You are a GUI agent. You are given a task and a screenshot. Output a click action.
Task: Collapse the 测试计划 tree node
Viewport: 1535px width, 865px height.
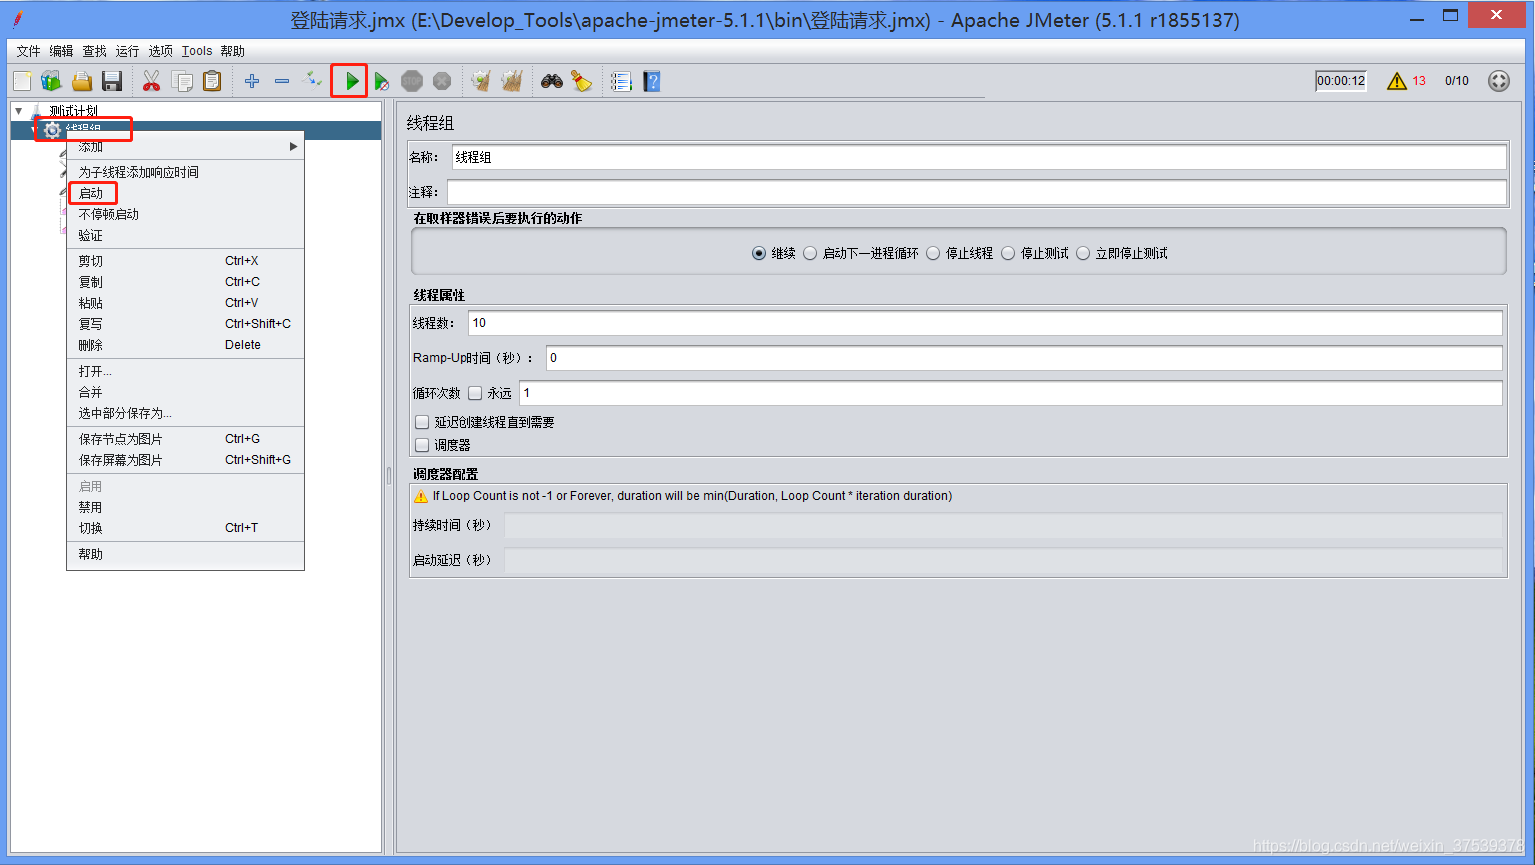coord(19,110)
